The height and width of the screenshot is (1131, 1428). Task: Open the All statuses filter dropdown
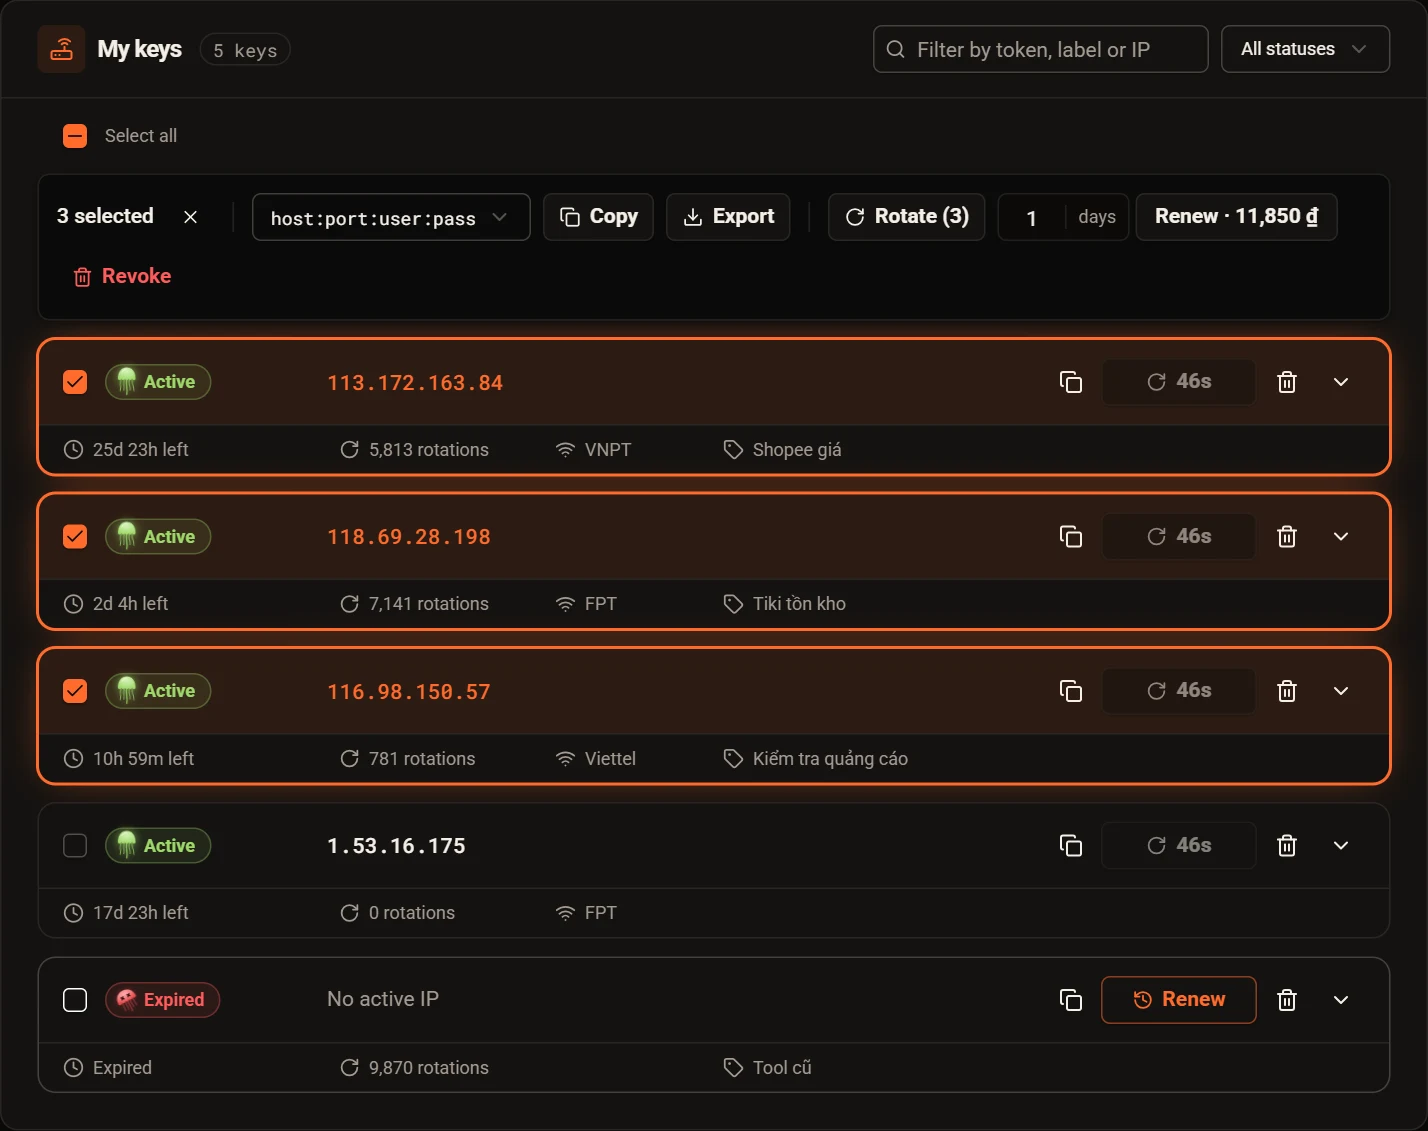pyautogui.click(x=1305, y=49)
